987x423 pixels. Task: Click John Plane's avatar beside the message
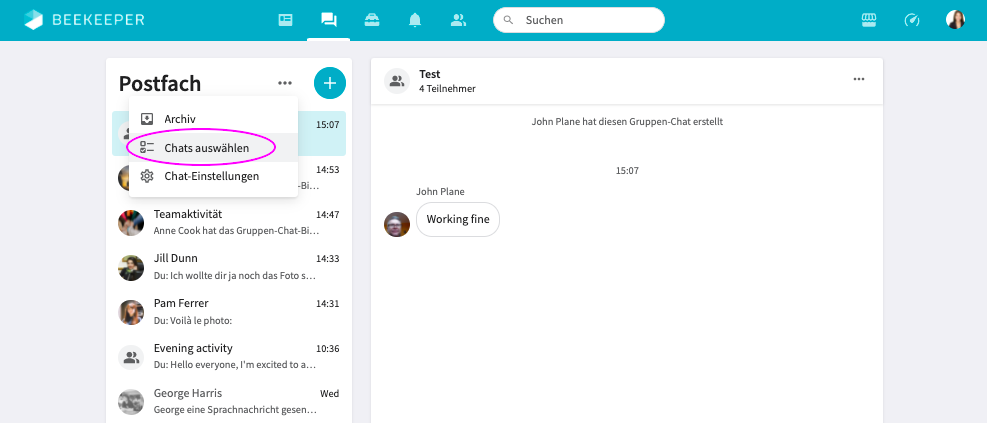click(x=397, y=224)
